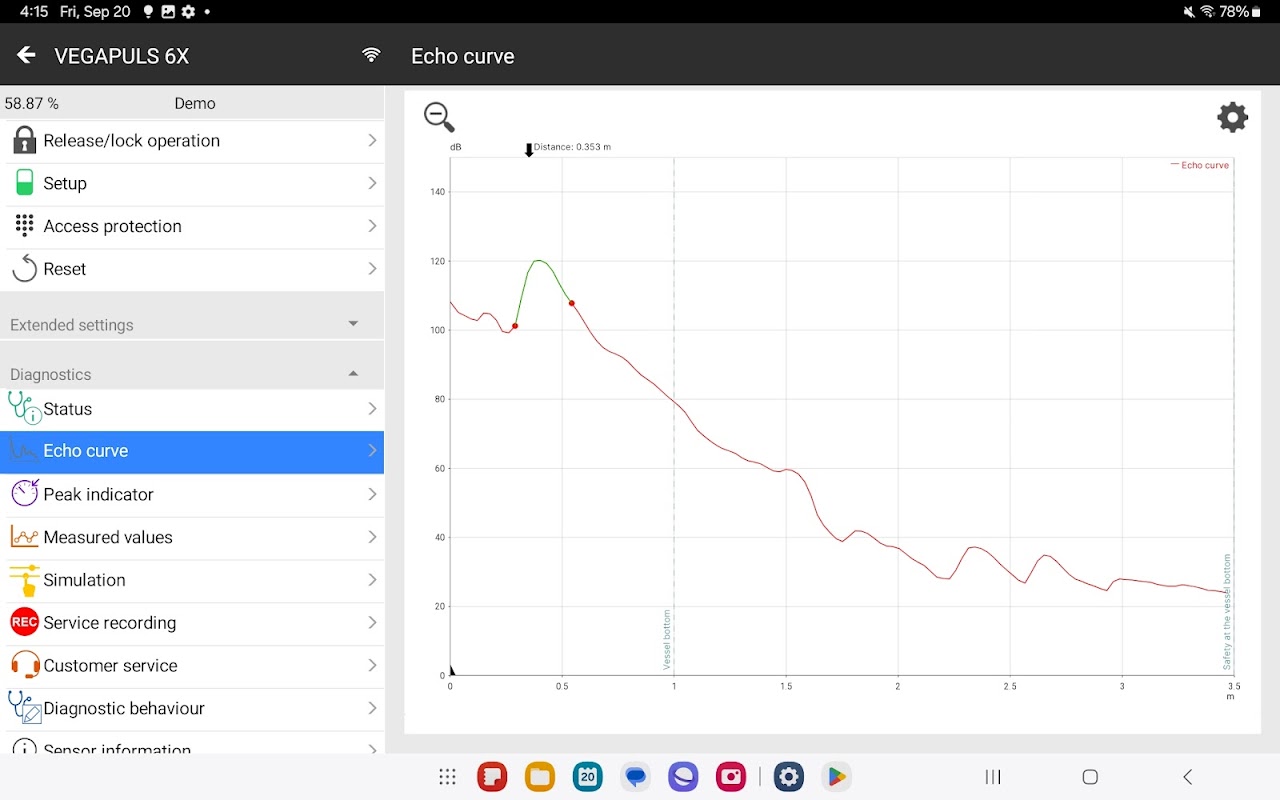Click the zoom-out magnifier on the echo curve chart
This screenshot has height=800, width=1280.
pos(438,116)
